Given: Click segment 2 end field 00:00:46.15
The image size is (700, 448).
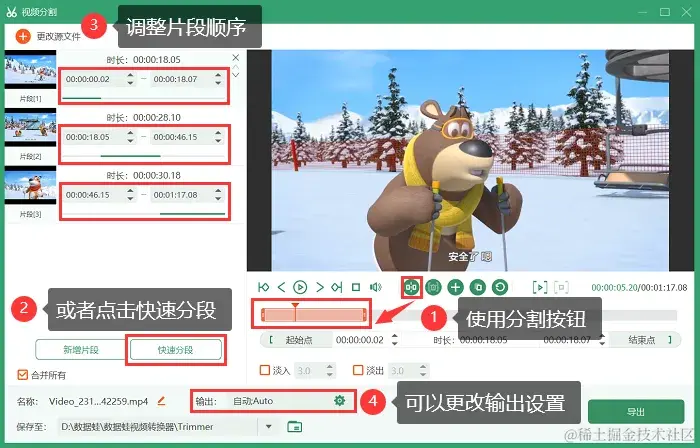Looking at the screenshot, I should 180,137.
